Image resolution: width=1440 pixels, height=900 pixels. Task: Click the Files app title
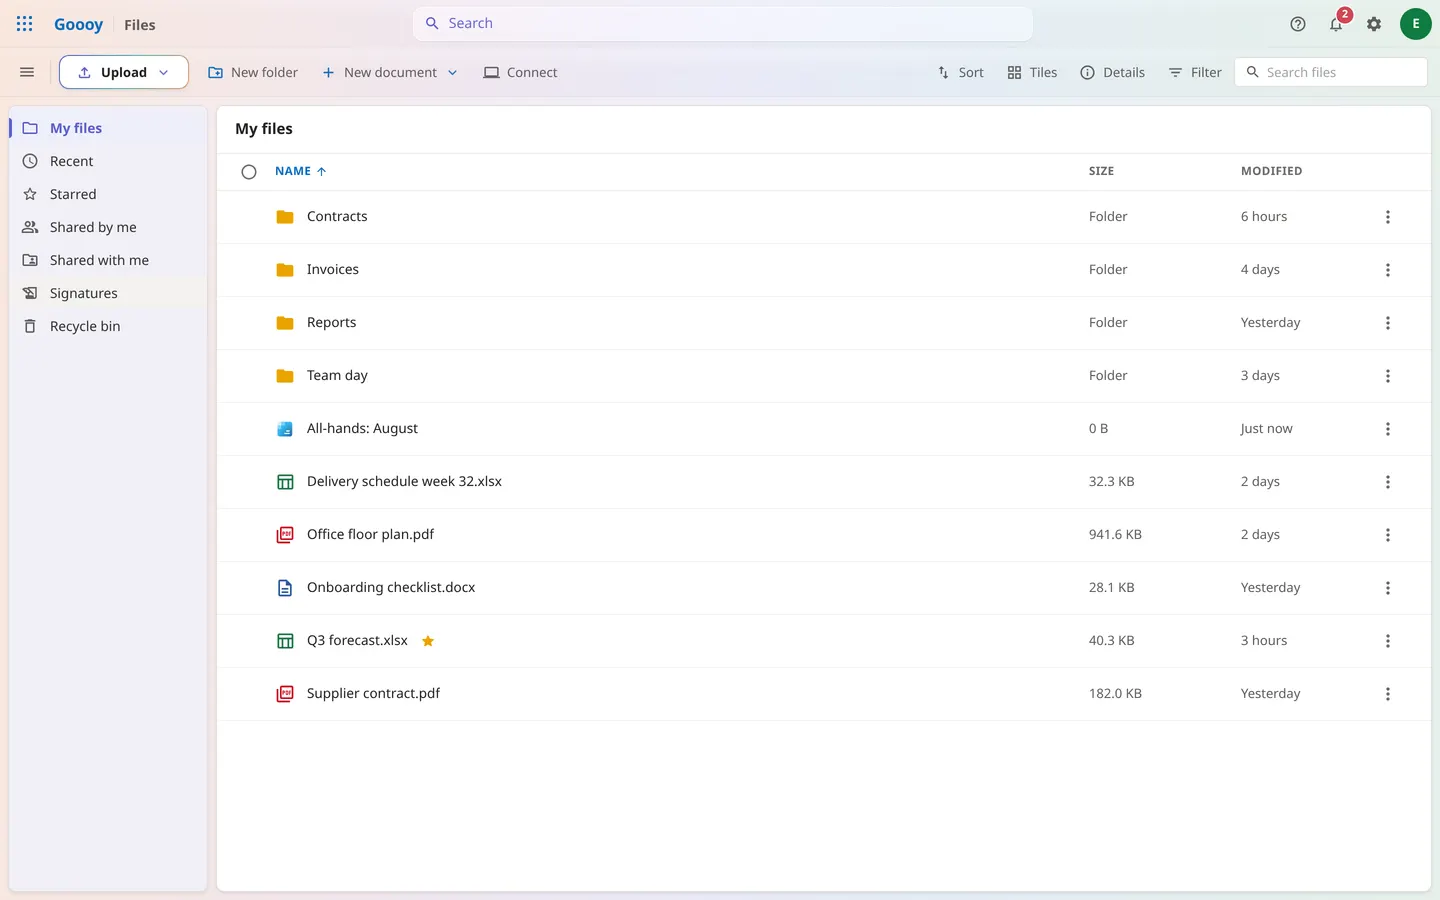pyautogui.click(x=140, y=25)
